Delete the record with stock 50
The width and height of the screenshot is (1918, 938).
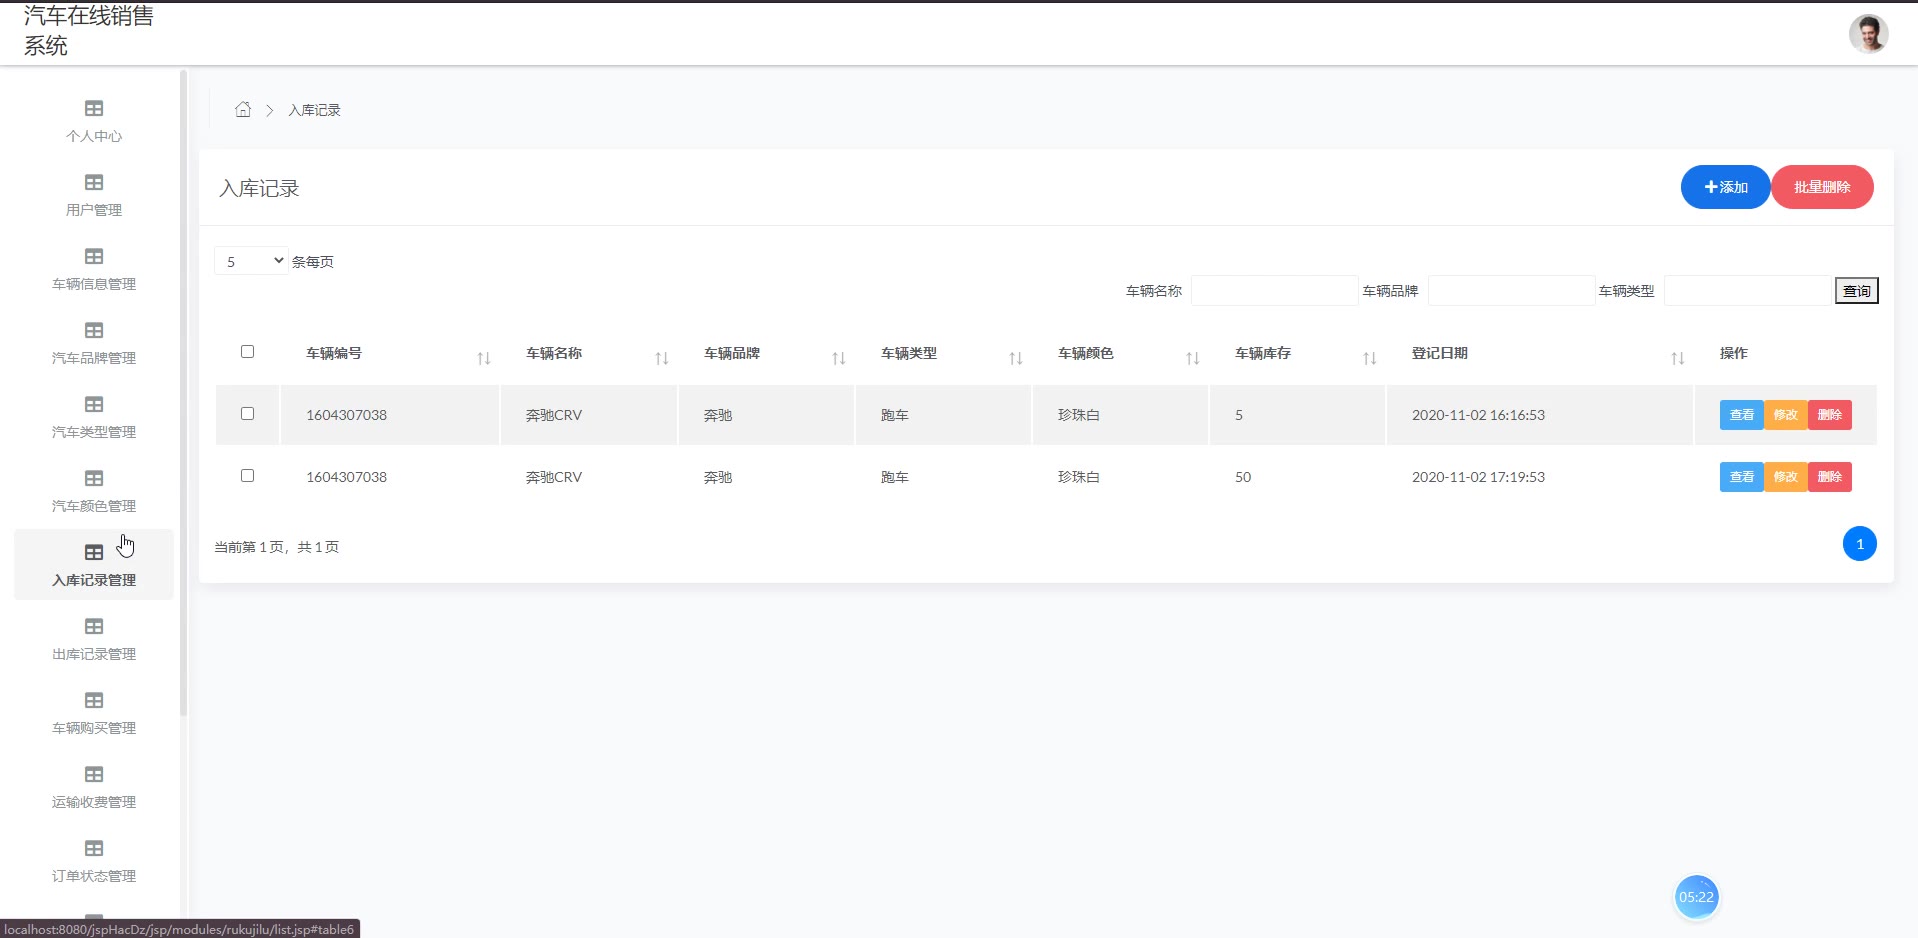point(1829,477)
